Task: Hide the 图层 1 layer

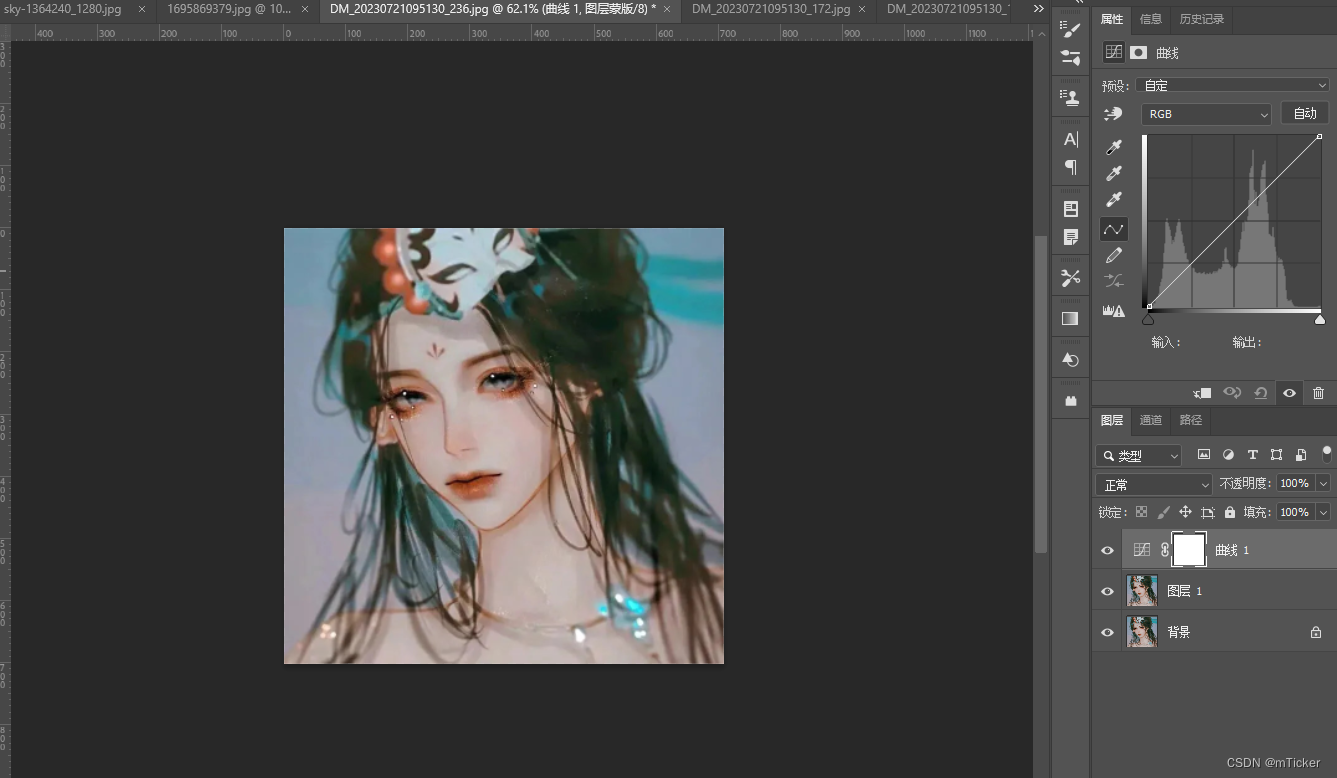Action: (1107, 591)
